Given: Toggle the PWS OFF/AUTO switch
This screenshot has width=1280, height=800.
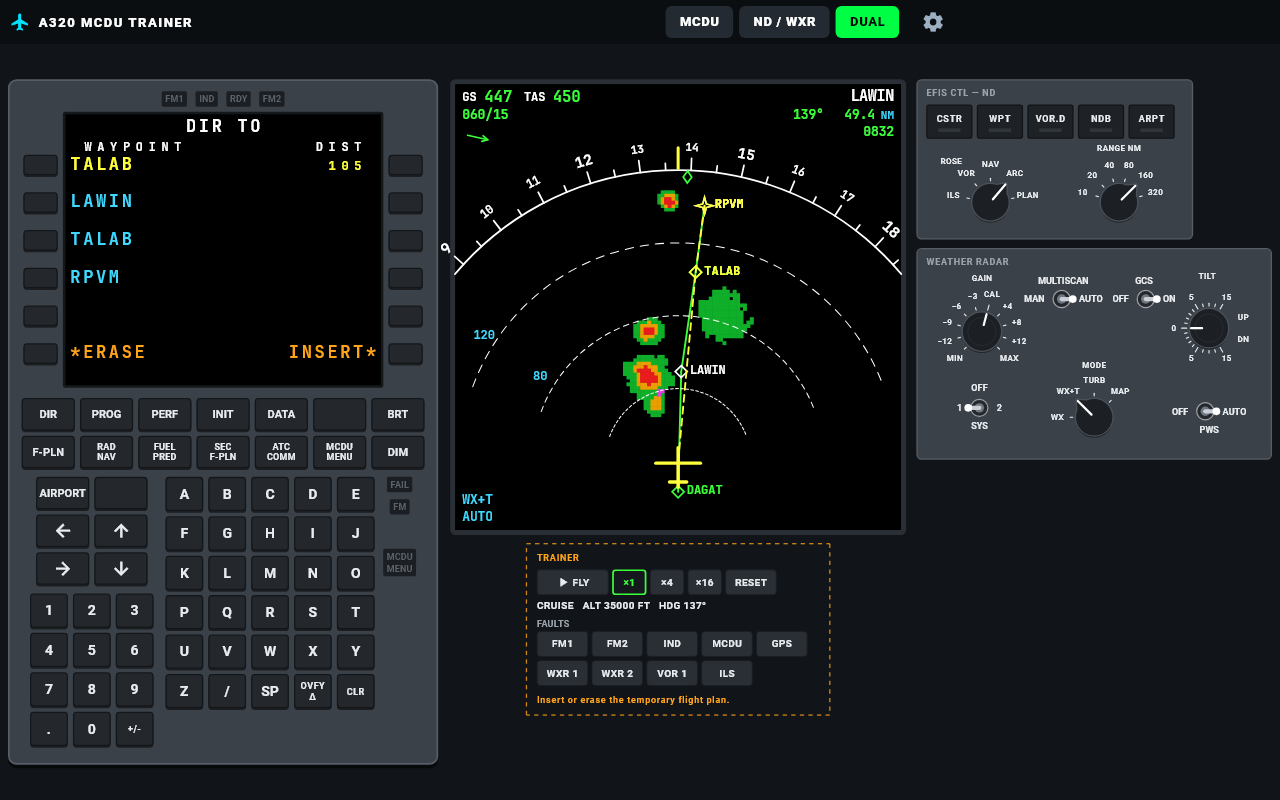Looking at the screenshot, I should coord(1206,411).
